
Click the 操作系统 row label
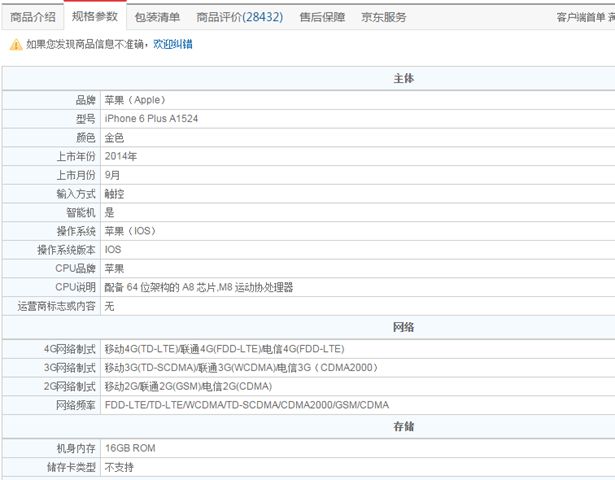tap(76, 231)
